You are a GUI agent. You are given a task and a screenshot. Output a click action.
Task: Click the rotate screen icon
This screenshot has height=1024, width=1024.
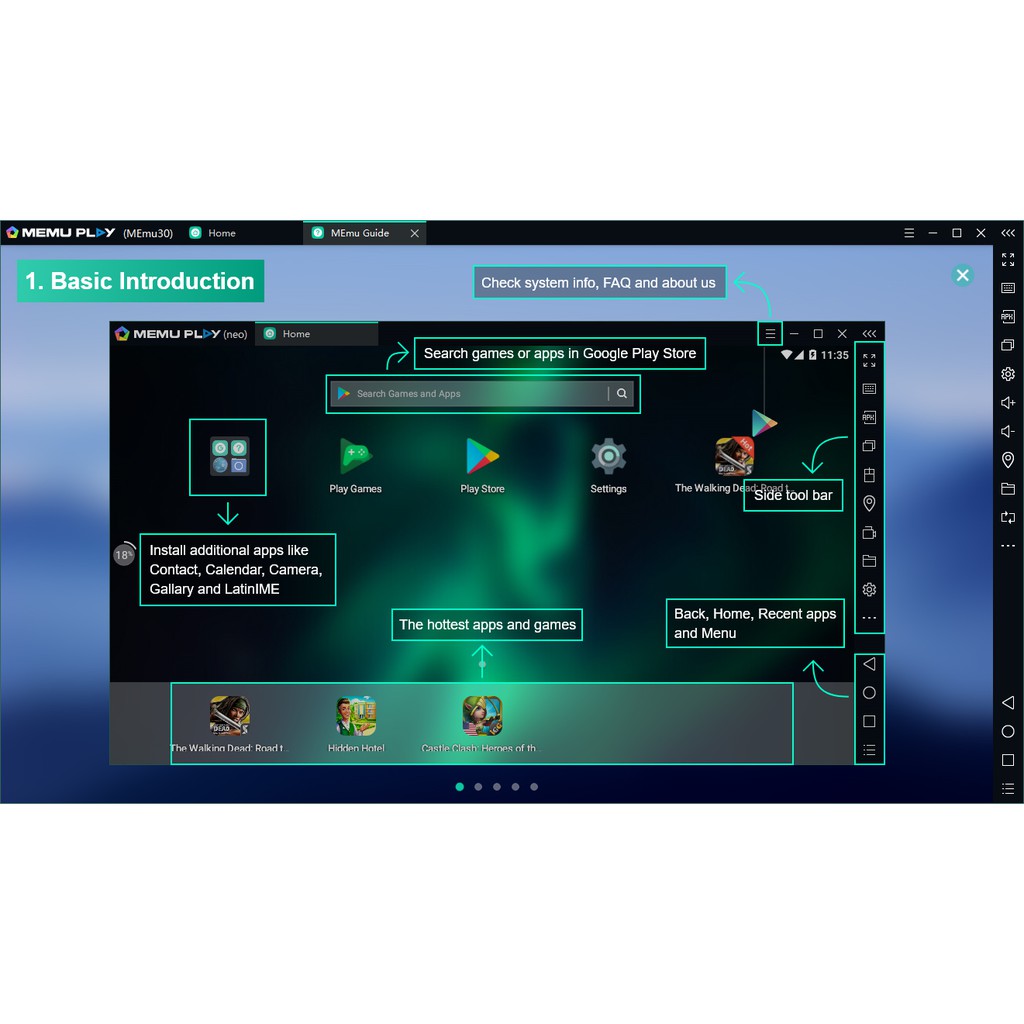click(1008, 517)
